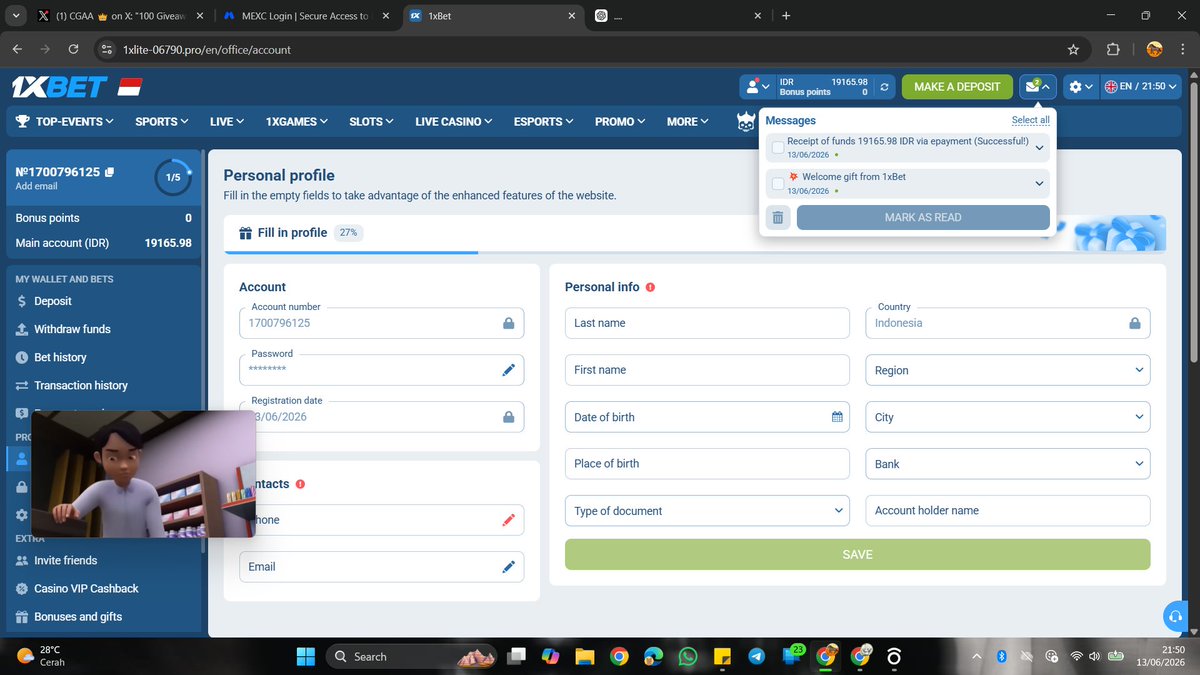Click the Place of birth field
This screenshot has height=675, width=1200.
(x=707, y=464)
